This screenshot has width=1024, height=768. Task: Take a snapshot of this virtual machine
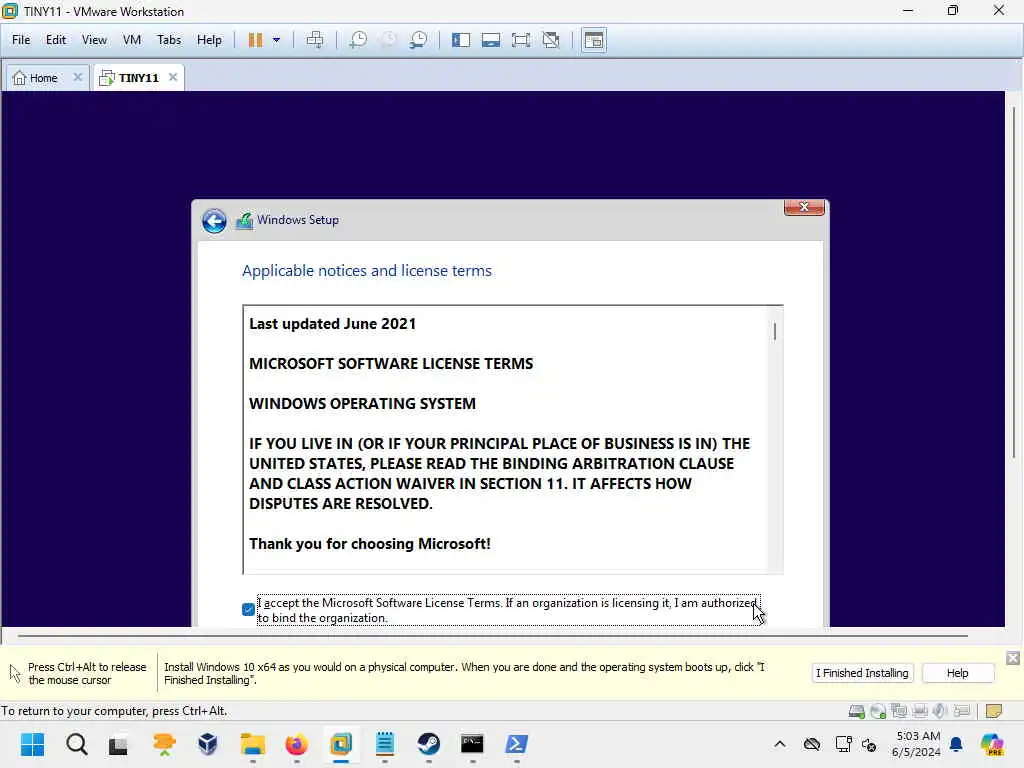click(x=358, y=40)
